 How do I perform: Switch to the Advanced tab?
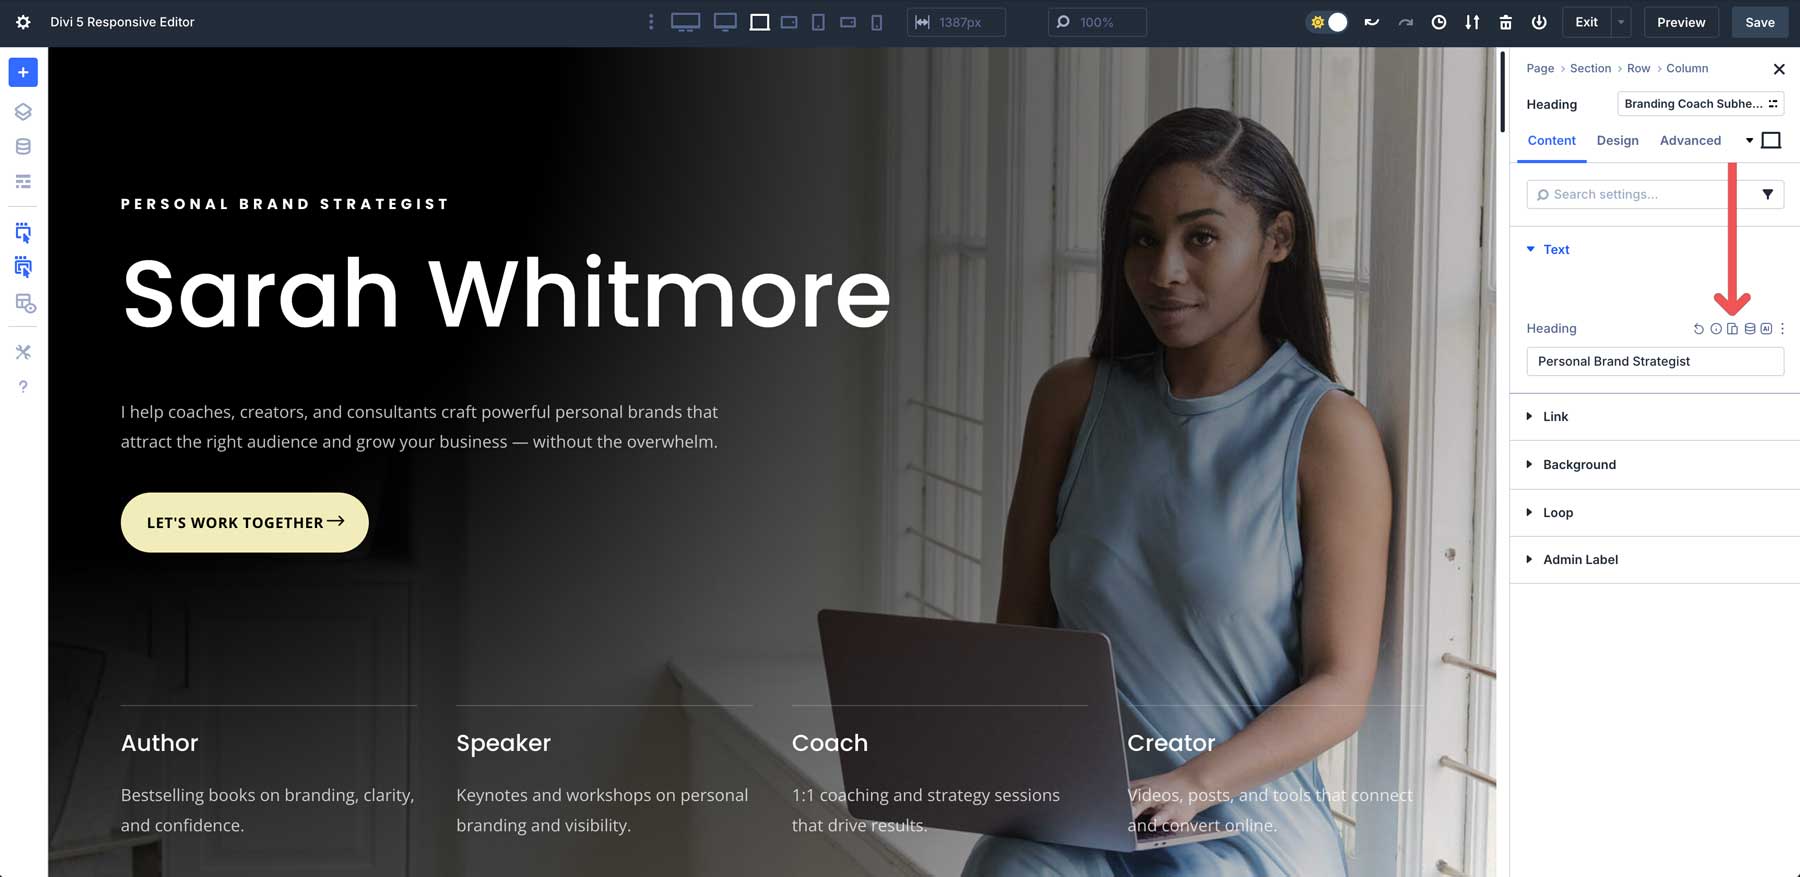tap(1690, 141)
